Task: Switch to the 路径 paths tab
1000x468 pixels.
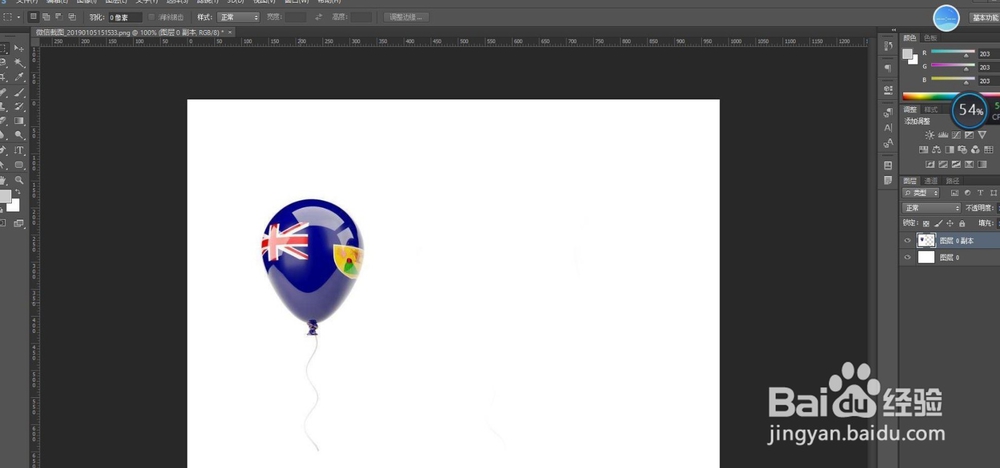Action: click(952, 180)
